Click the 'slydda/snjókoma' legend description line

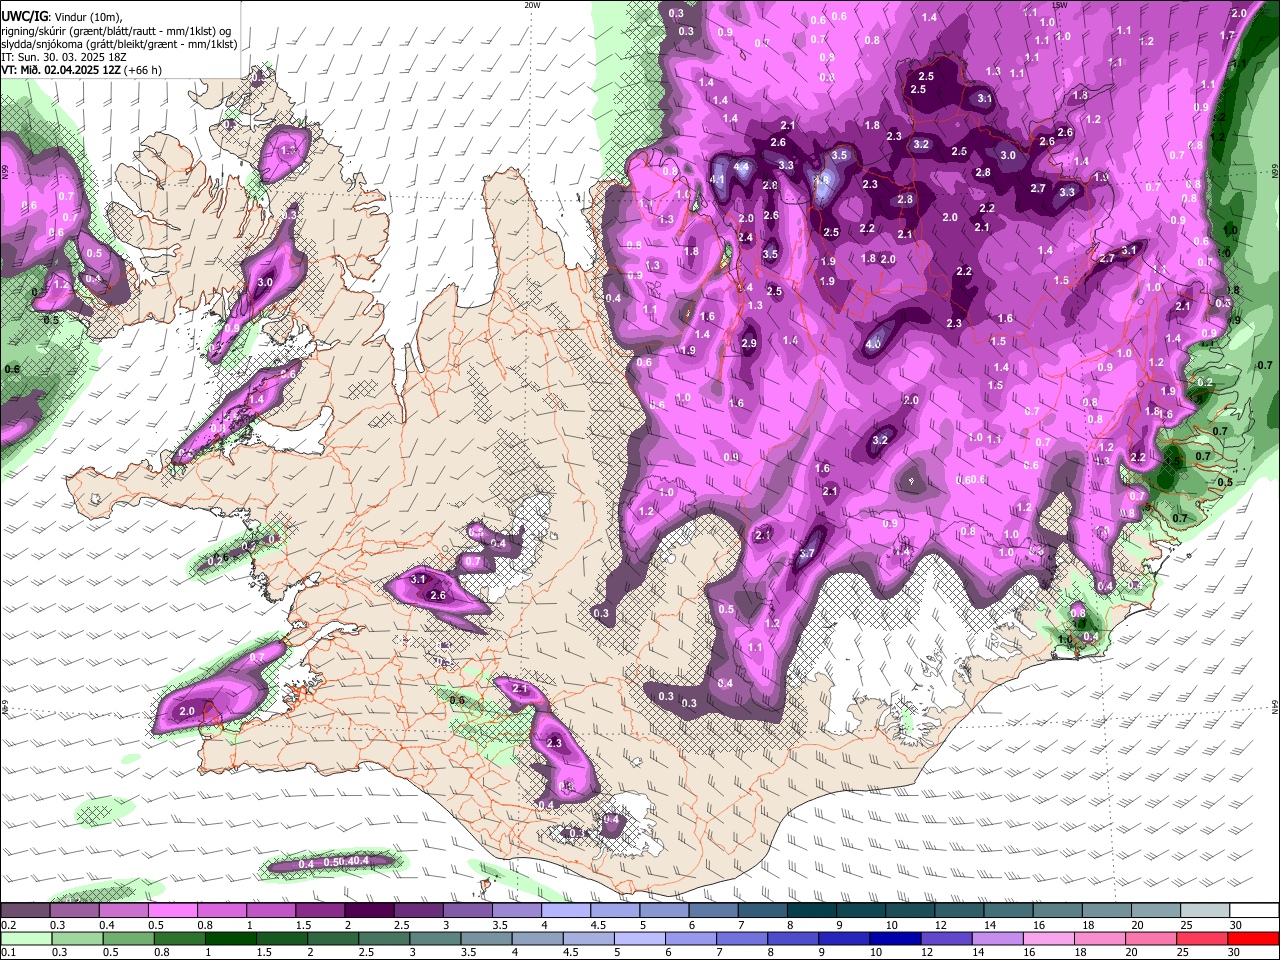118,44
